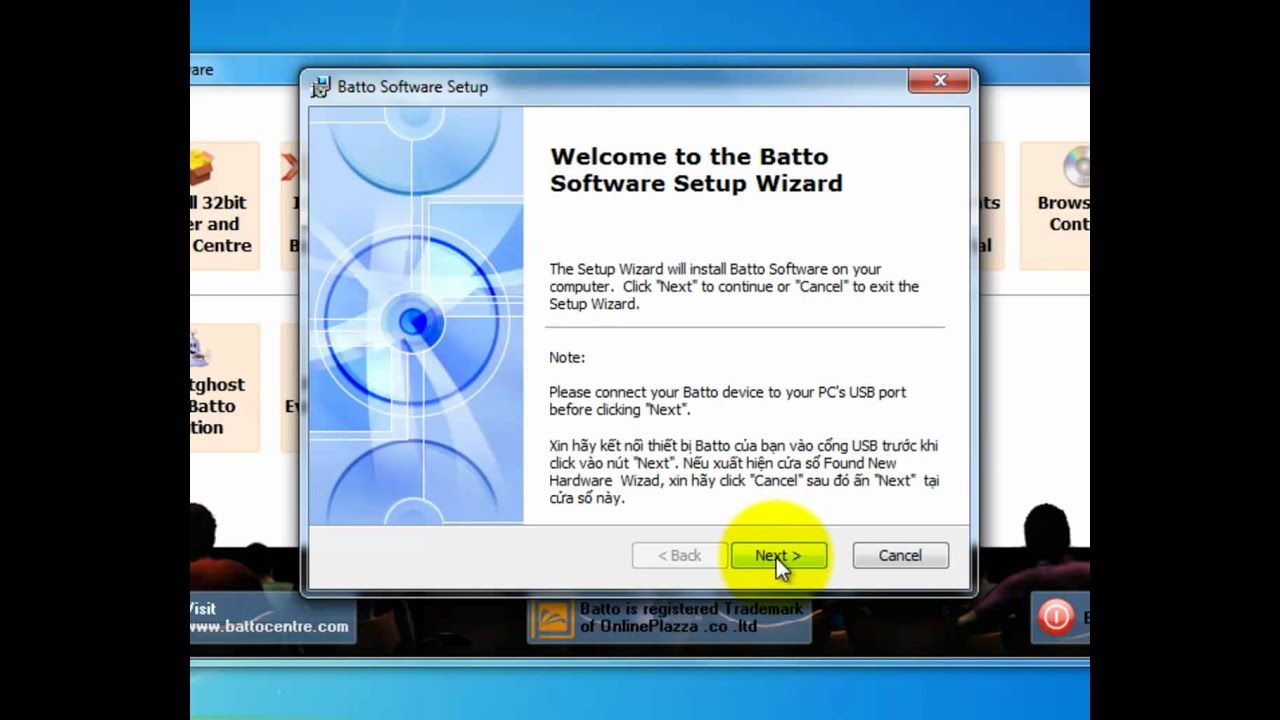Click the Batto Software Setup title icon
1280x720 pixels.
320,87
